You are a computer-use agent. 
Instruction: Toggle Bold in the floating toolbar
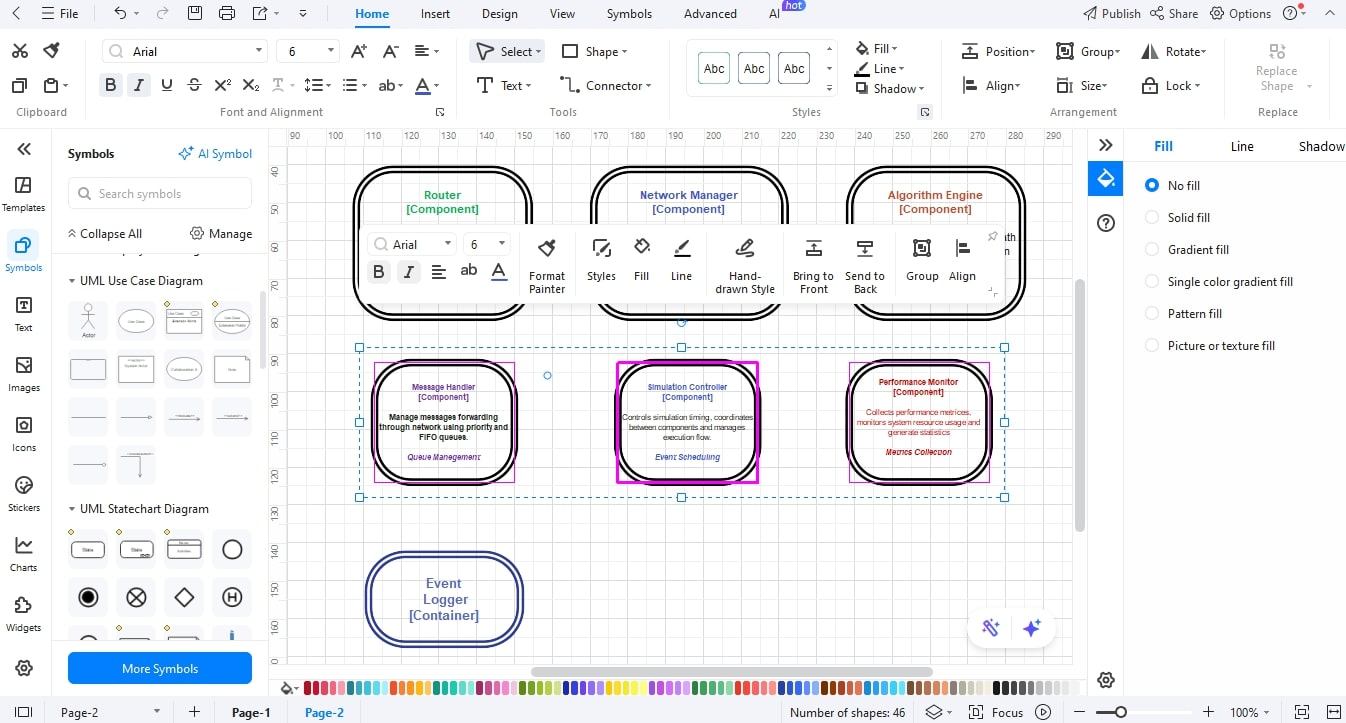point(378,271)
